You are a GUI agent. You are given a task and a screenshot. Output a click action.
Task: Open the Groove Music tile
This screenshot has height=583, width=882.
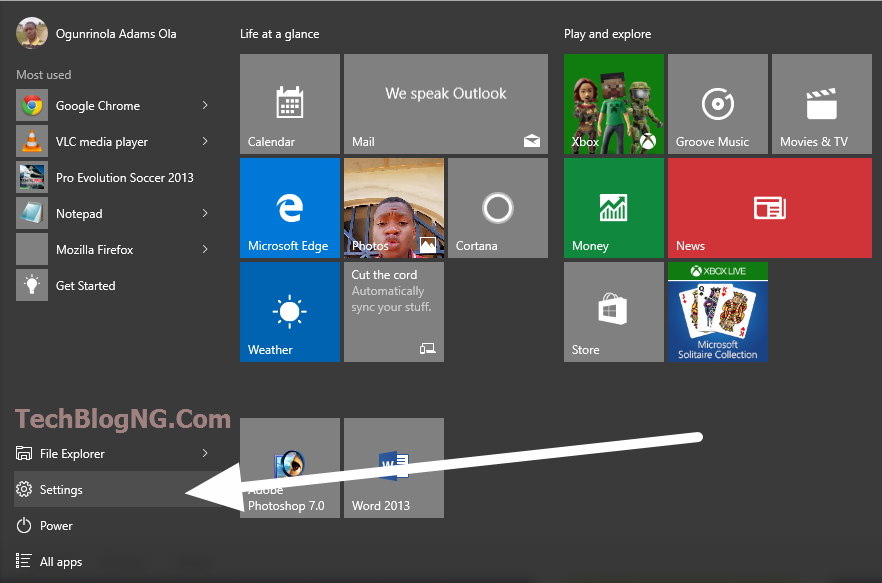point(718,104)
